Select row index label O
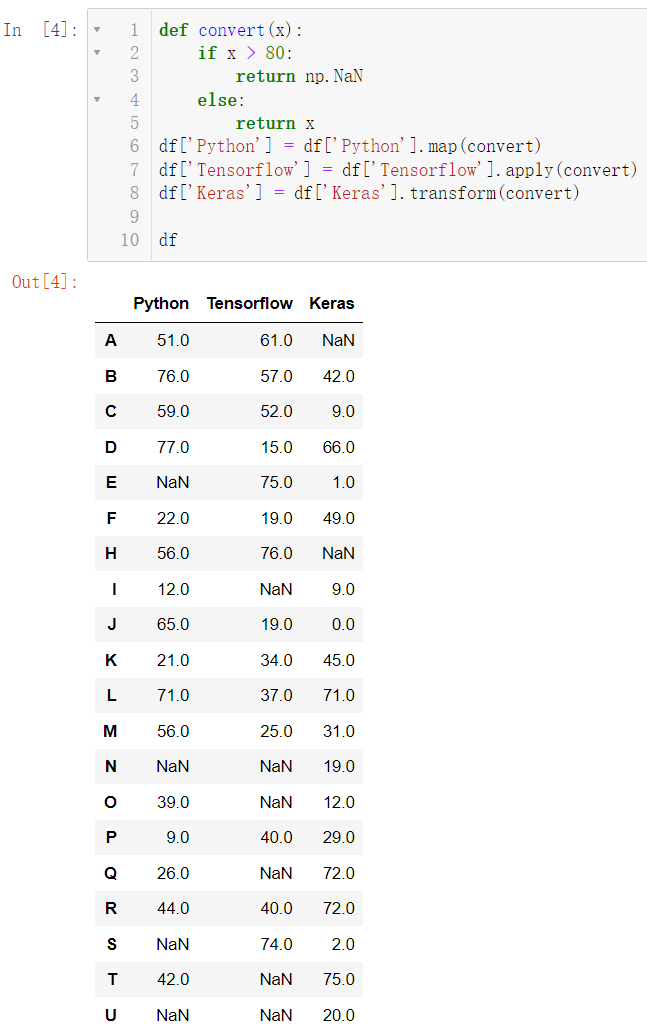This screenshot has width=647, height=1032. click(x=111, y=802)
